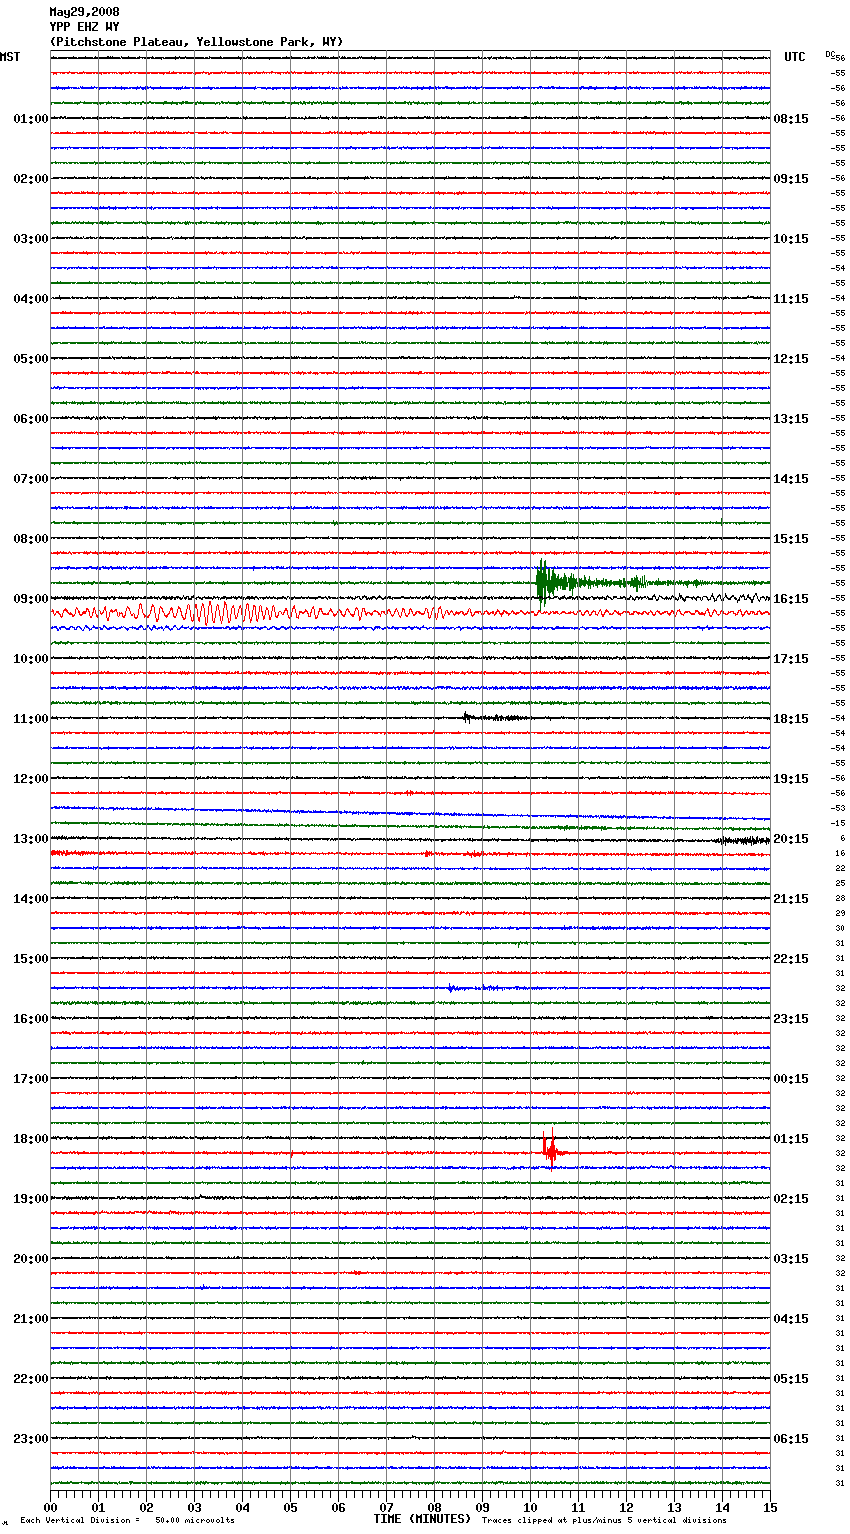Click the 04:00 MST time label

30,299
